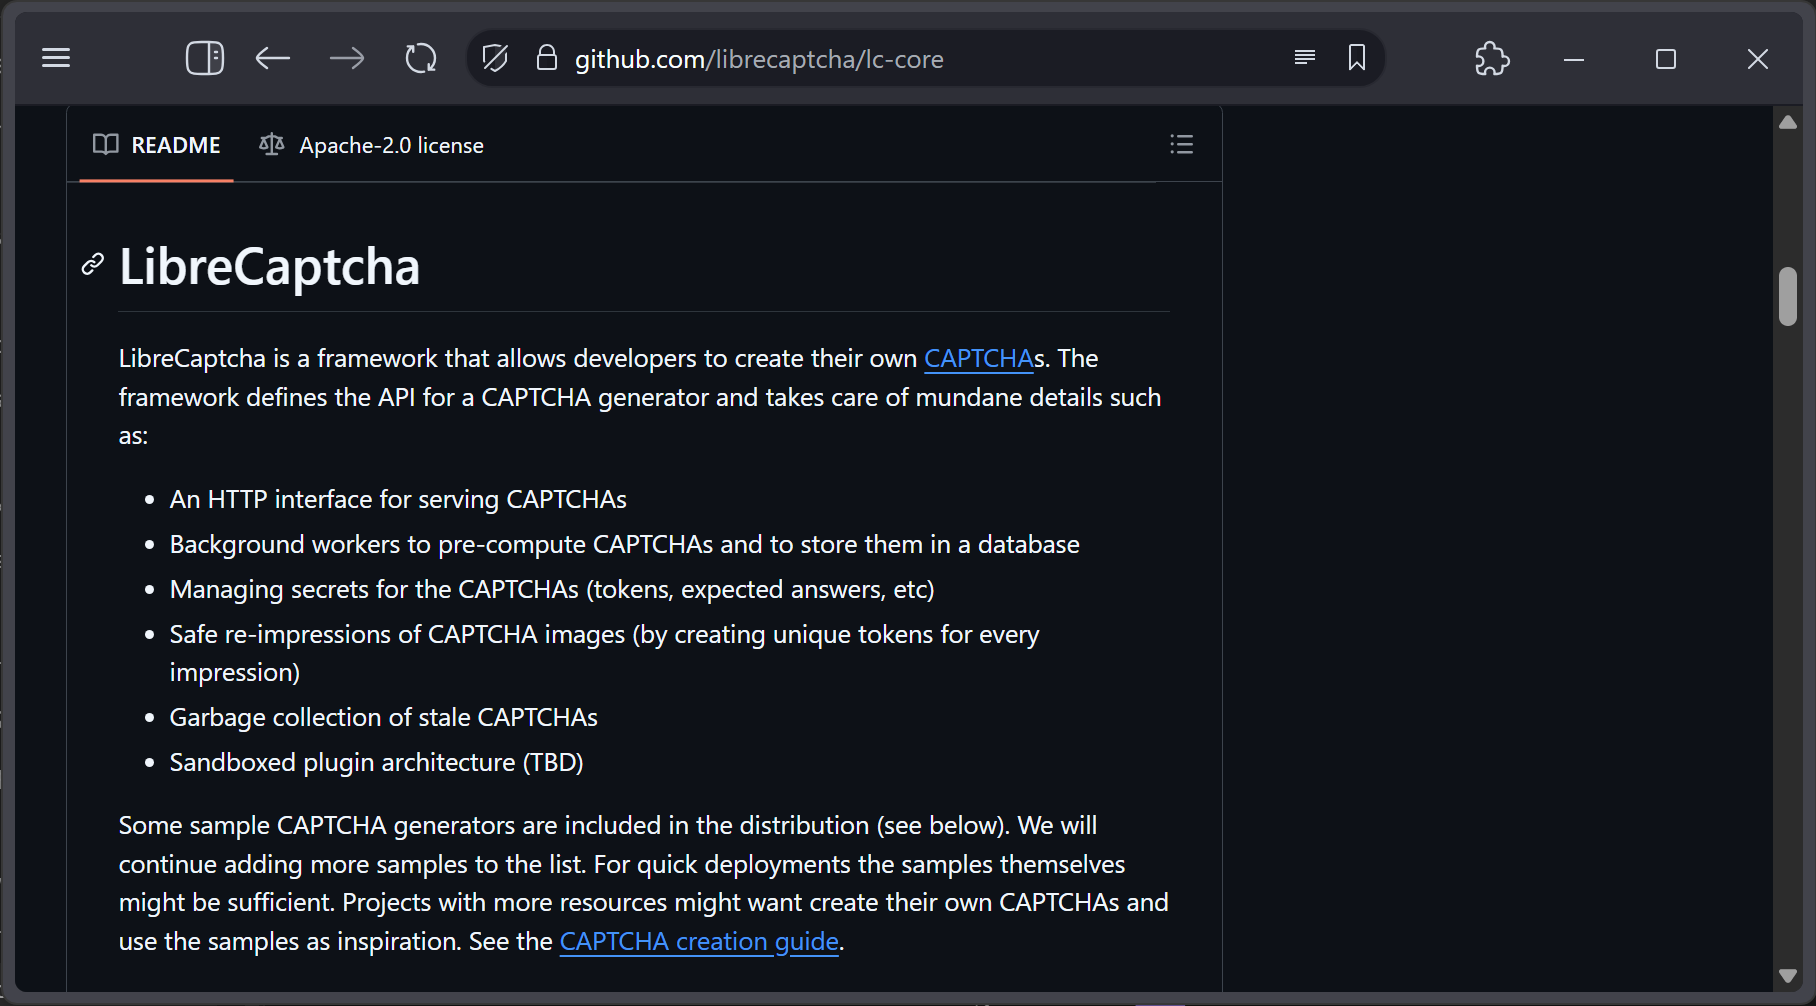Click 'Background workers to pre-compute CAPTCHAs' bullet
The height and width of the screenshot is (1006, 1816).
[624, 544]
